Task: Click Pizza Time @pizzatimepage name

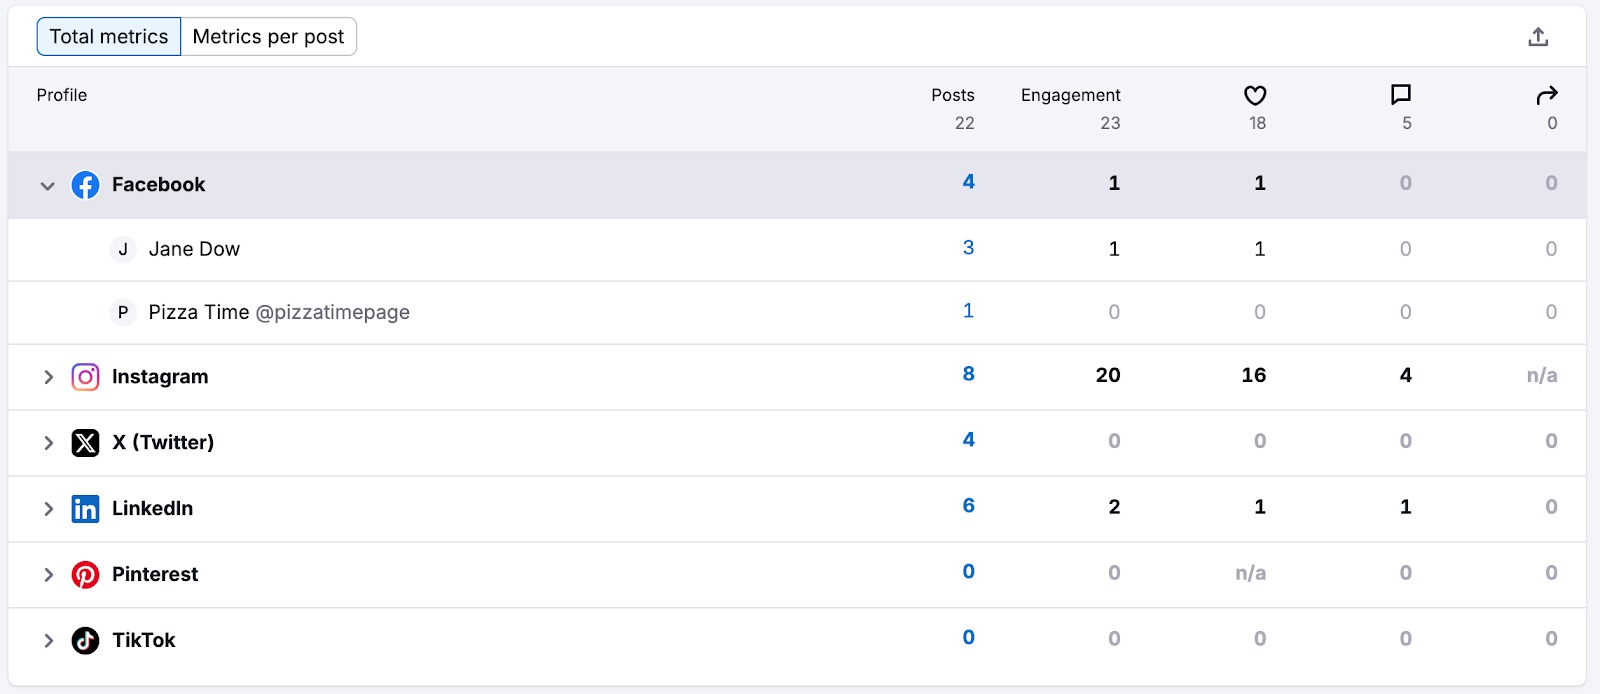Action: click(279, 312)
